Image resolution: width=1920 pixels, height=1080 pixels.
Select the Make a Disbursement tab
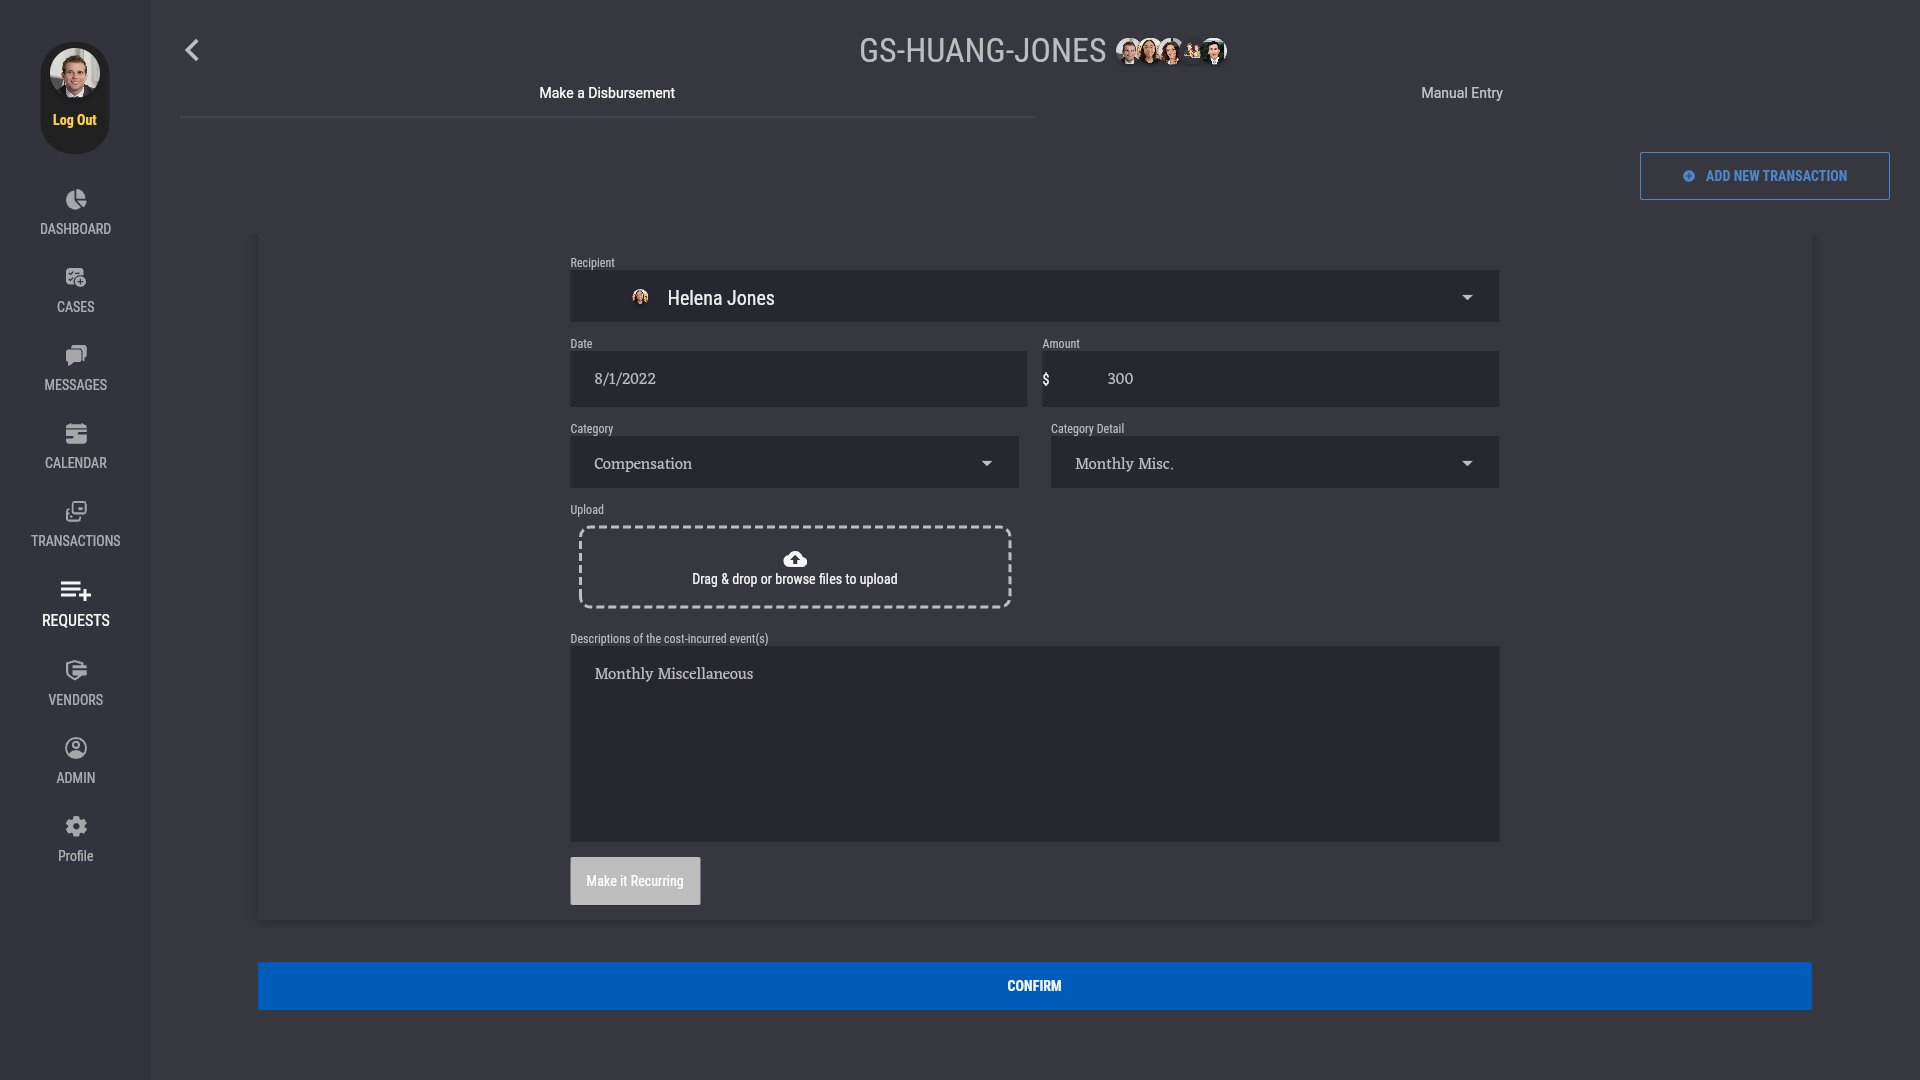click(606, 93)
